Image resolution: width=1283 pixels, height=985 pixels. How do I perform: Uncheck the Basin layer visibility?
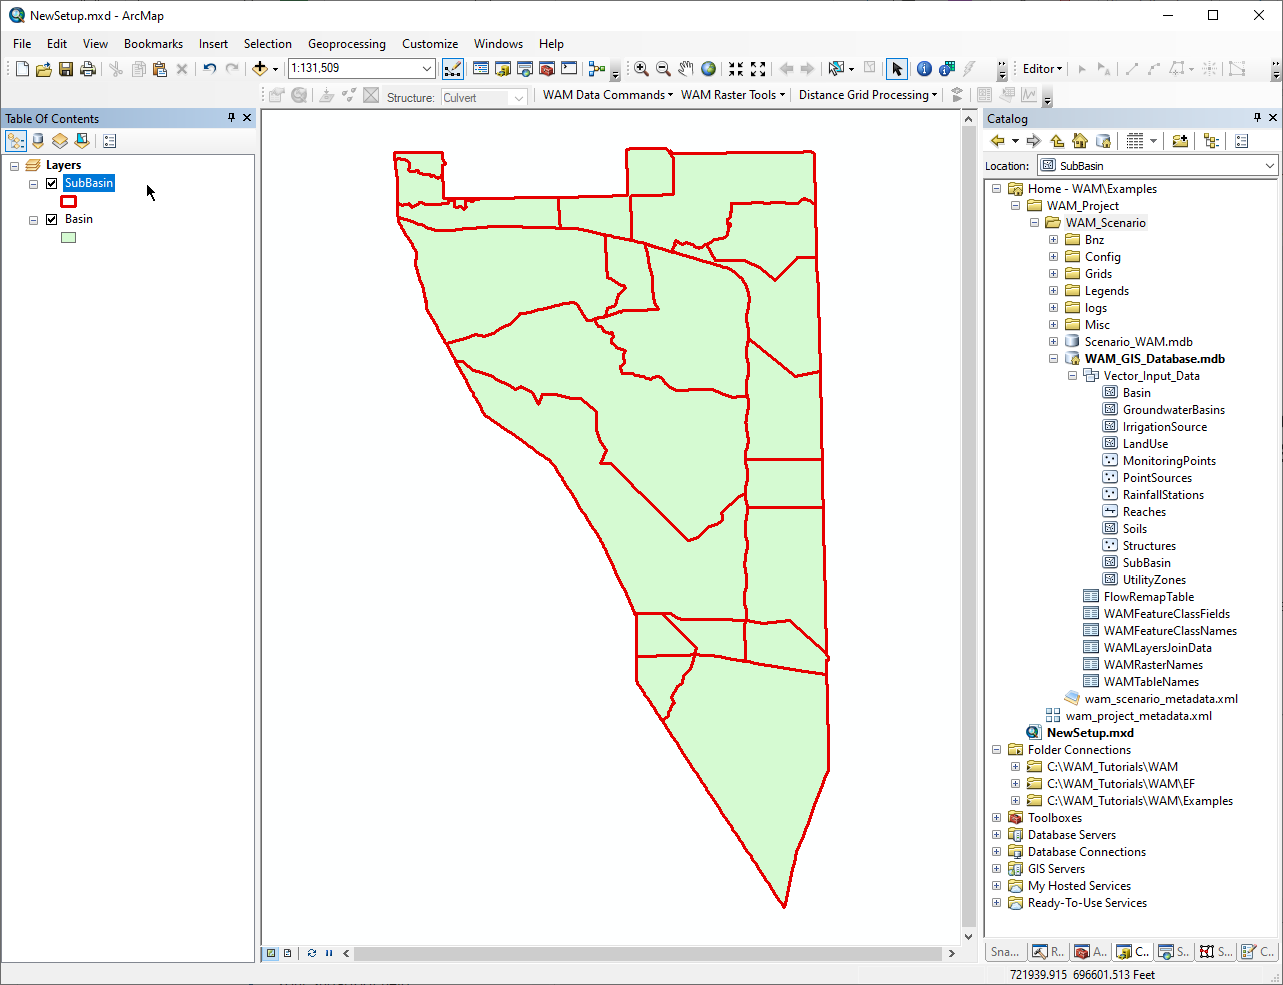coord(52,219)
